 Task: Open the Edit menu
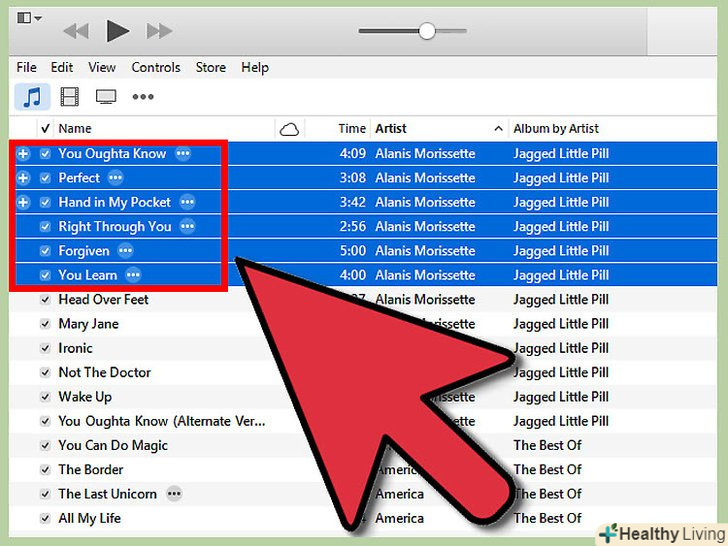62,68
